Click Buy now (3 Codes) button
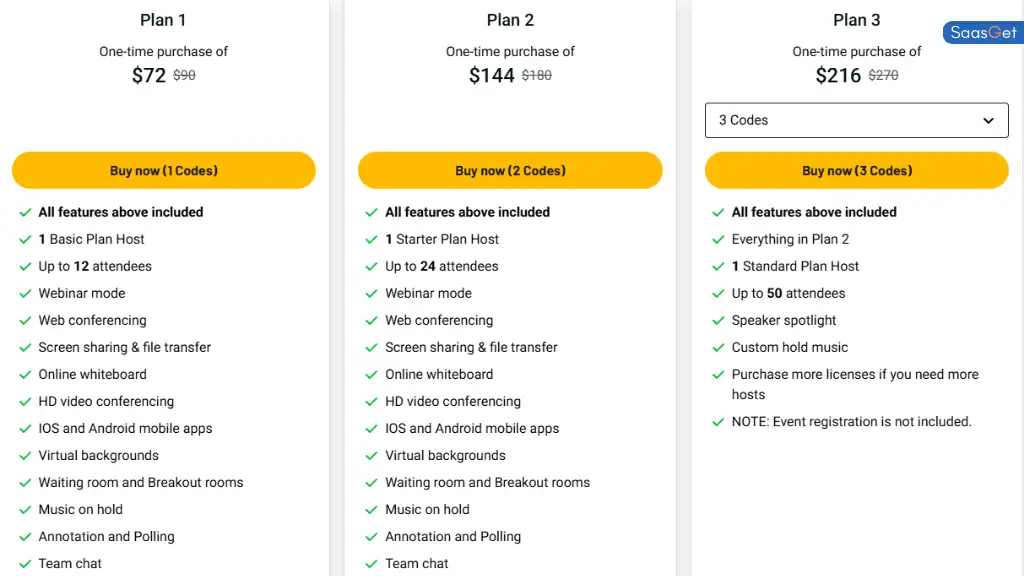Screen dimensions: 1024x576 (857, 170)
